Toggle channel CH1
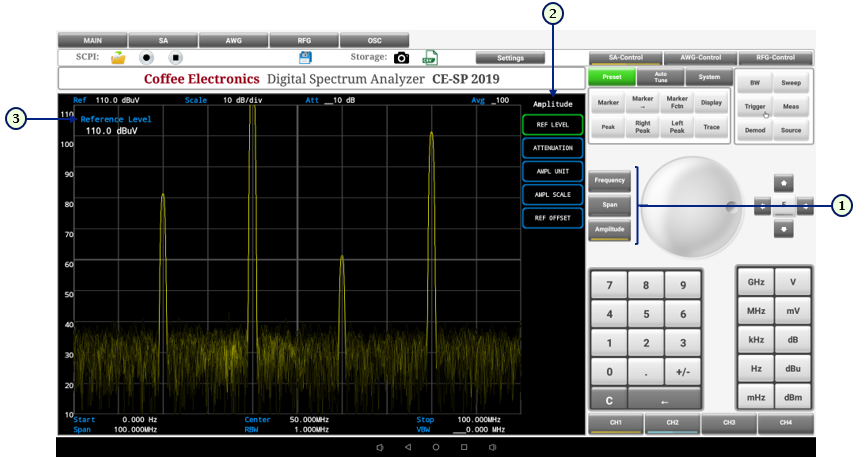Image resolution: width=860 pixels, height=465 pixels. pyautogui.click(x=616, y=423)
